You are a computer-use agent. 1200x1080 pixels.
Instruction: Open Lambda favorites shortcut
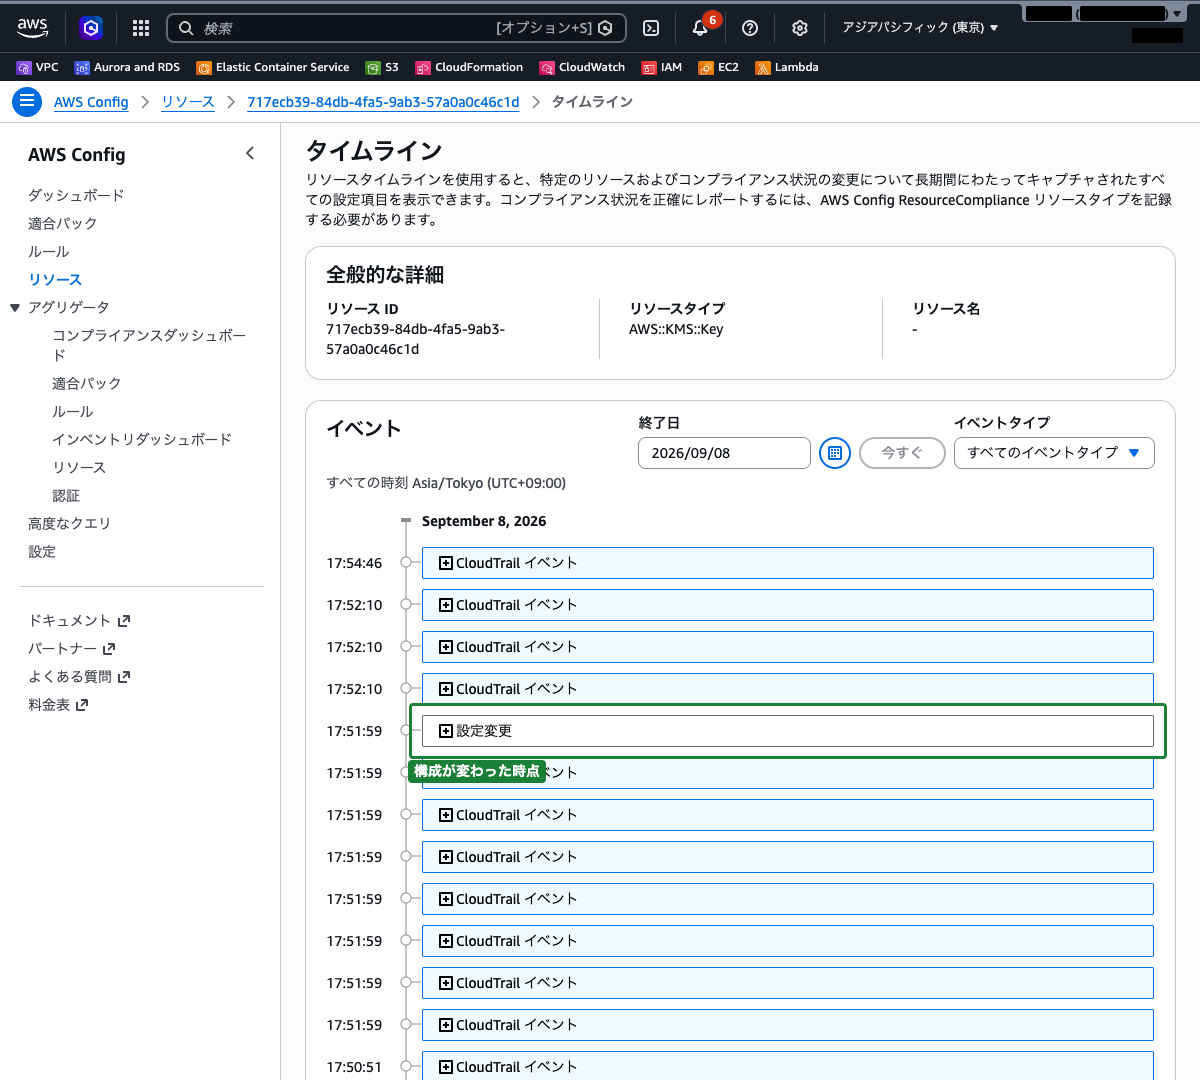coord(787,67)
